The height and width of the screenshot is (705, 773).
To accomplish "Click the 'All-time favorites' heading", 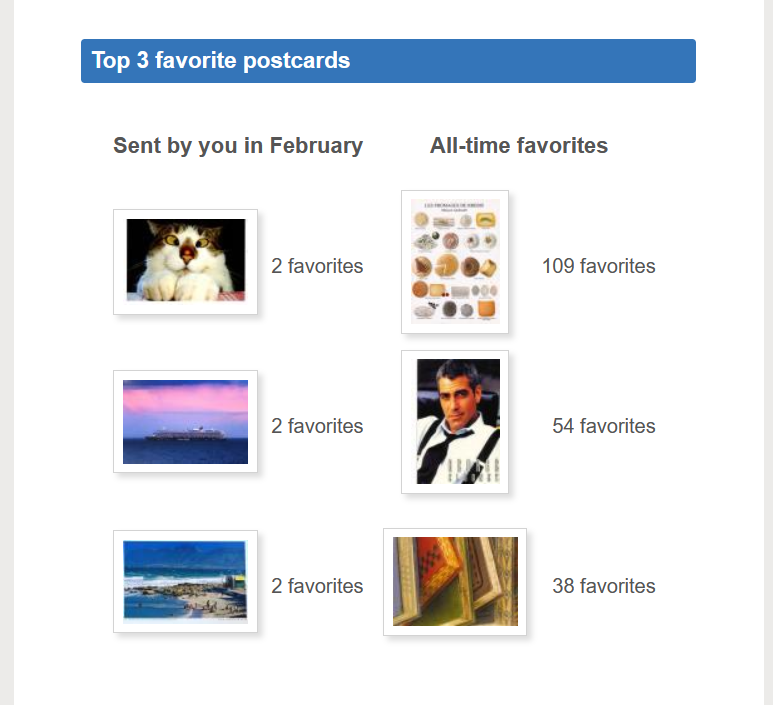I will 519,146.
